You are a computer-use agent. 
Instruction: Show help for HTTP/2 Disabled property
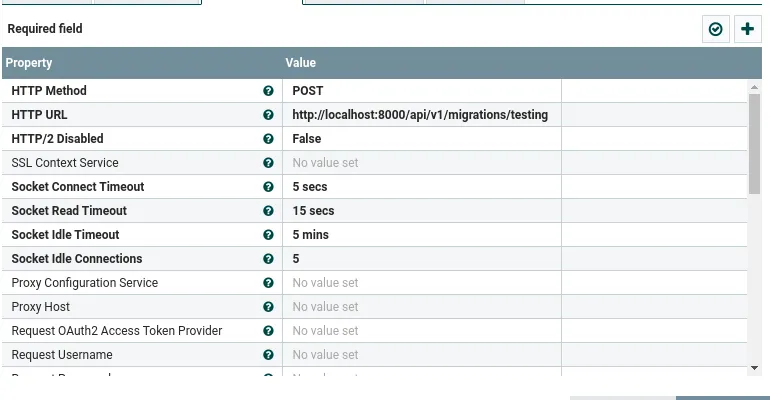click(268, 139)
